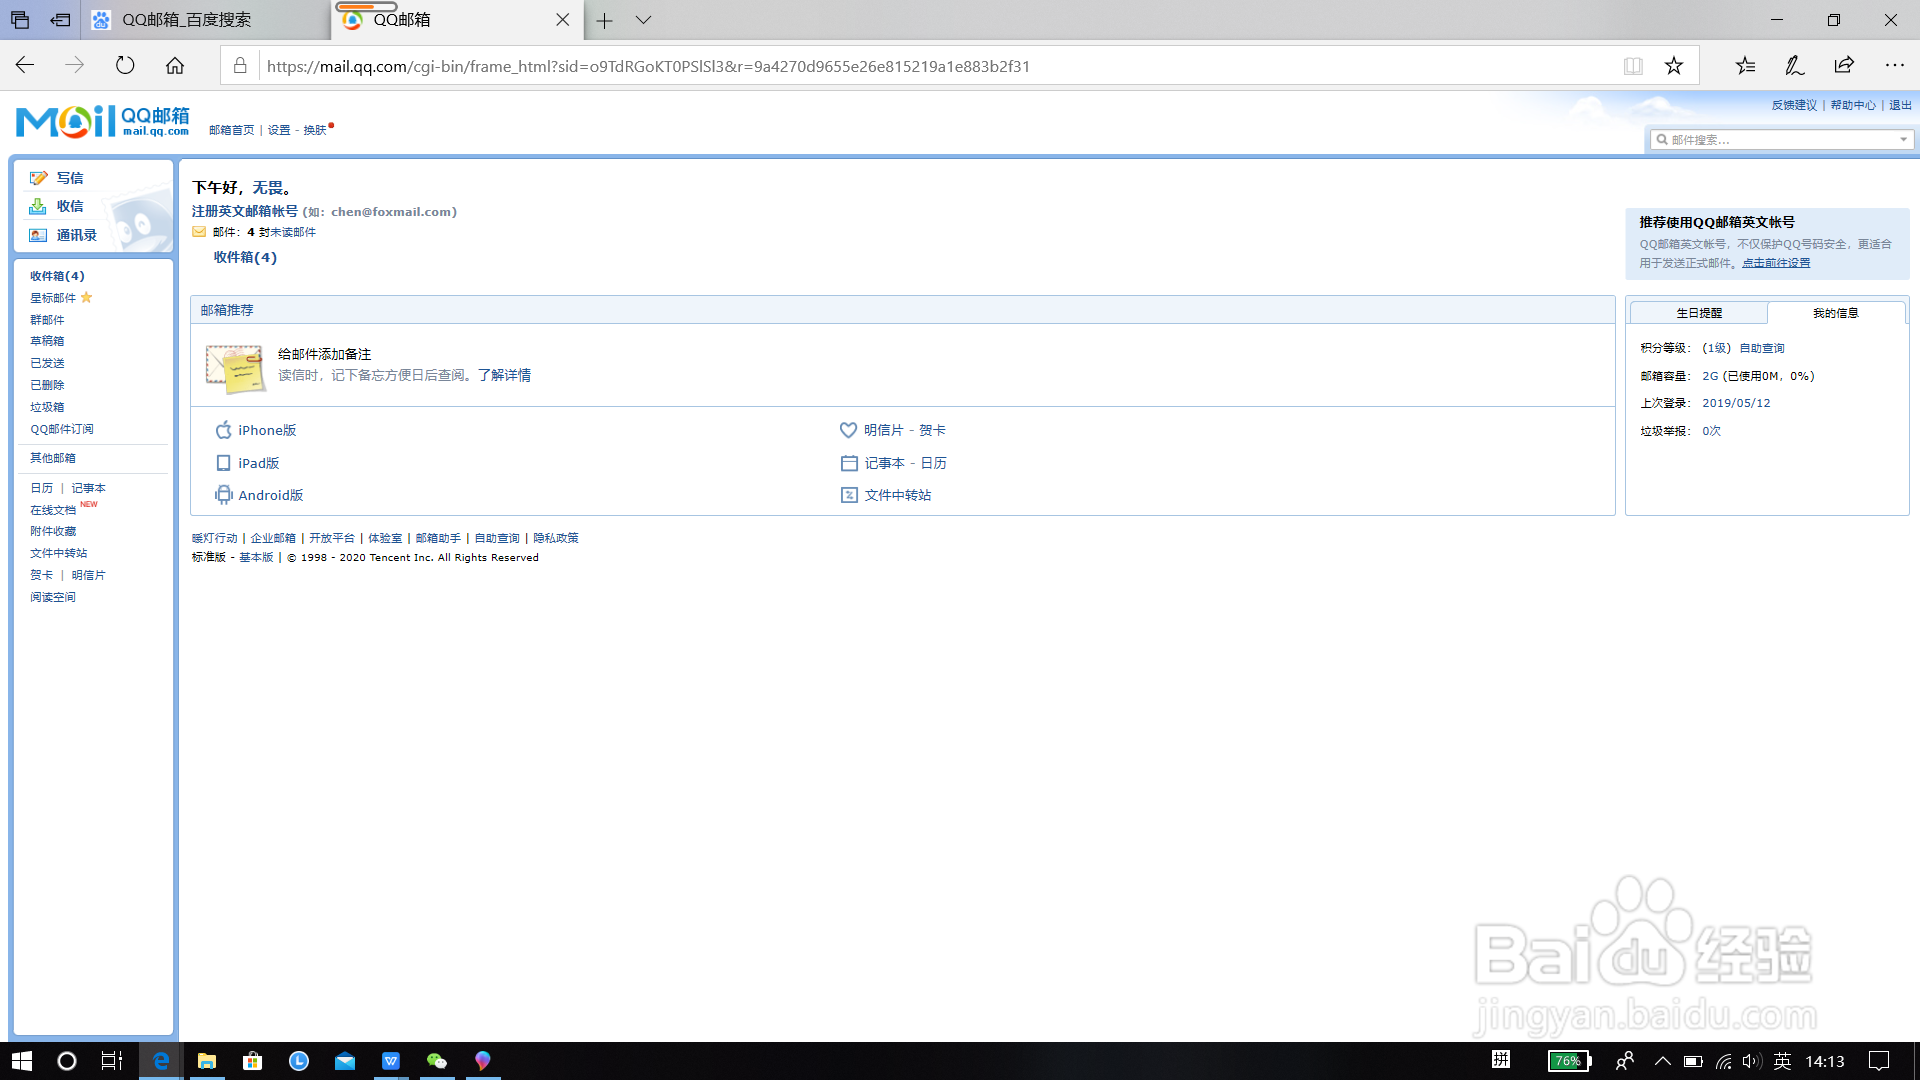Click the receive mail (收信) icon

coord(38,206)
